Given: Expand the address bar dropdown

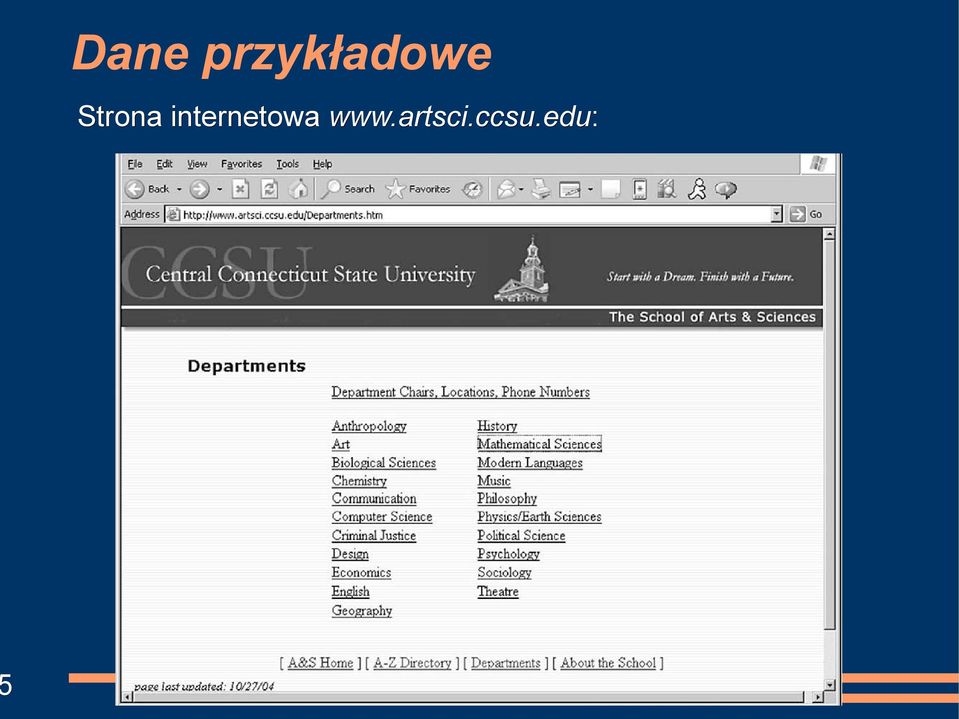Looking at the screenshot, I should [x=777, y=214].
